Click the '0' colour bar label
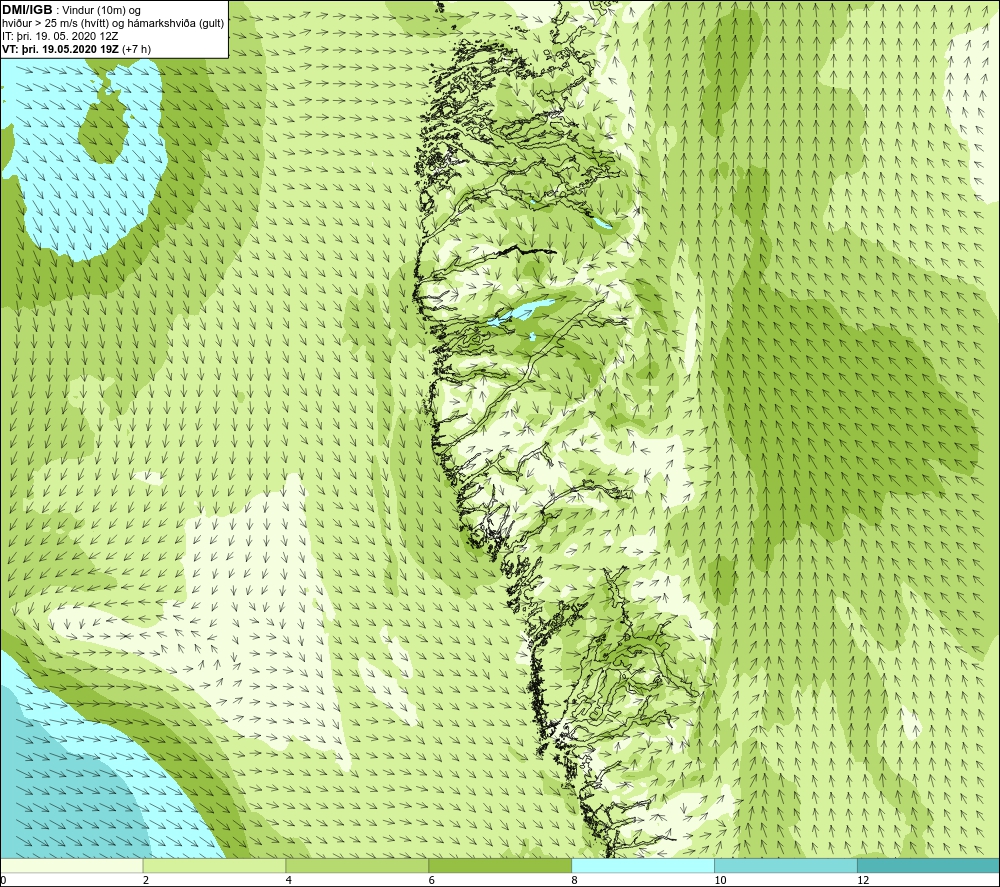The height and width of the screenshot is (887, 1000). coord(3,880)
